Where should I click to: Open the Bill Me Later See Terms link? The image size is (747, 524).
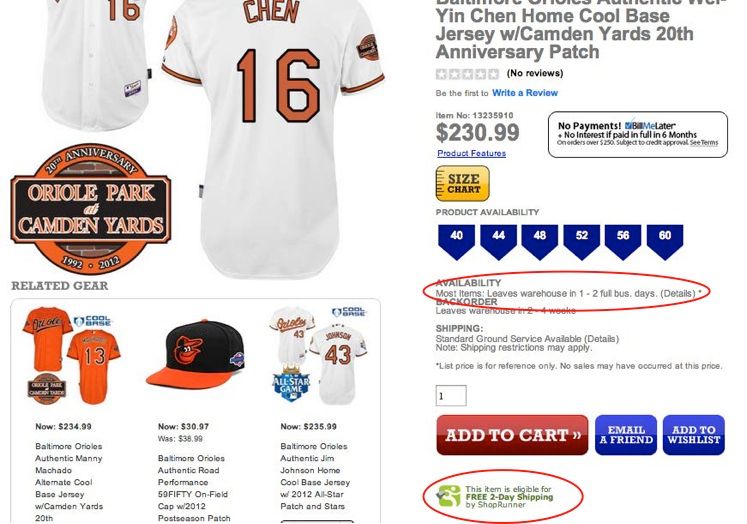pos(704,142)
